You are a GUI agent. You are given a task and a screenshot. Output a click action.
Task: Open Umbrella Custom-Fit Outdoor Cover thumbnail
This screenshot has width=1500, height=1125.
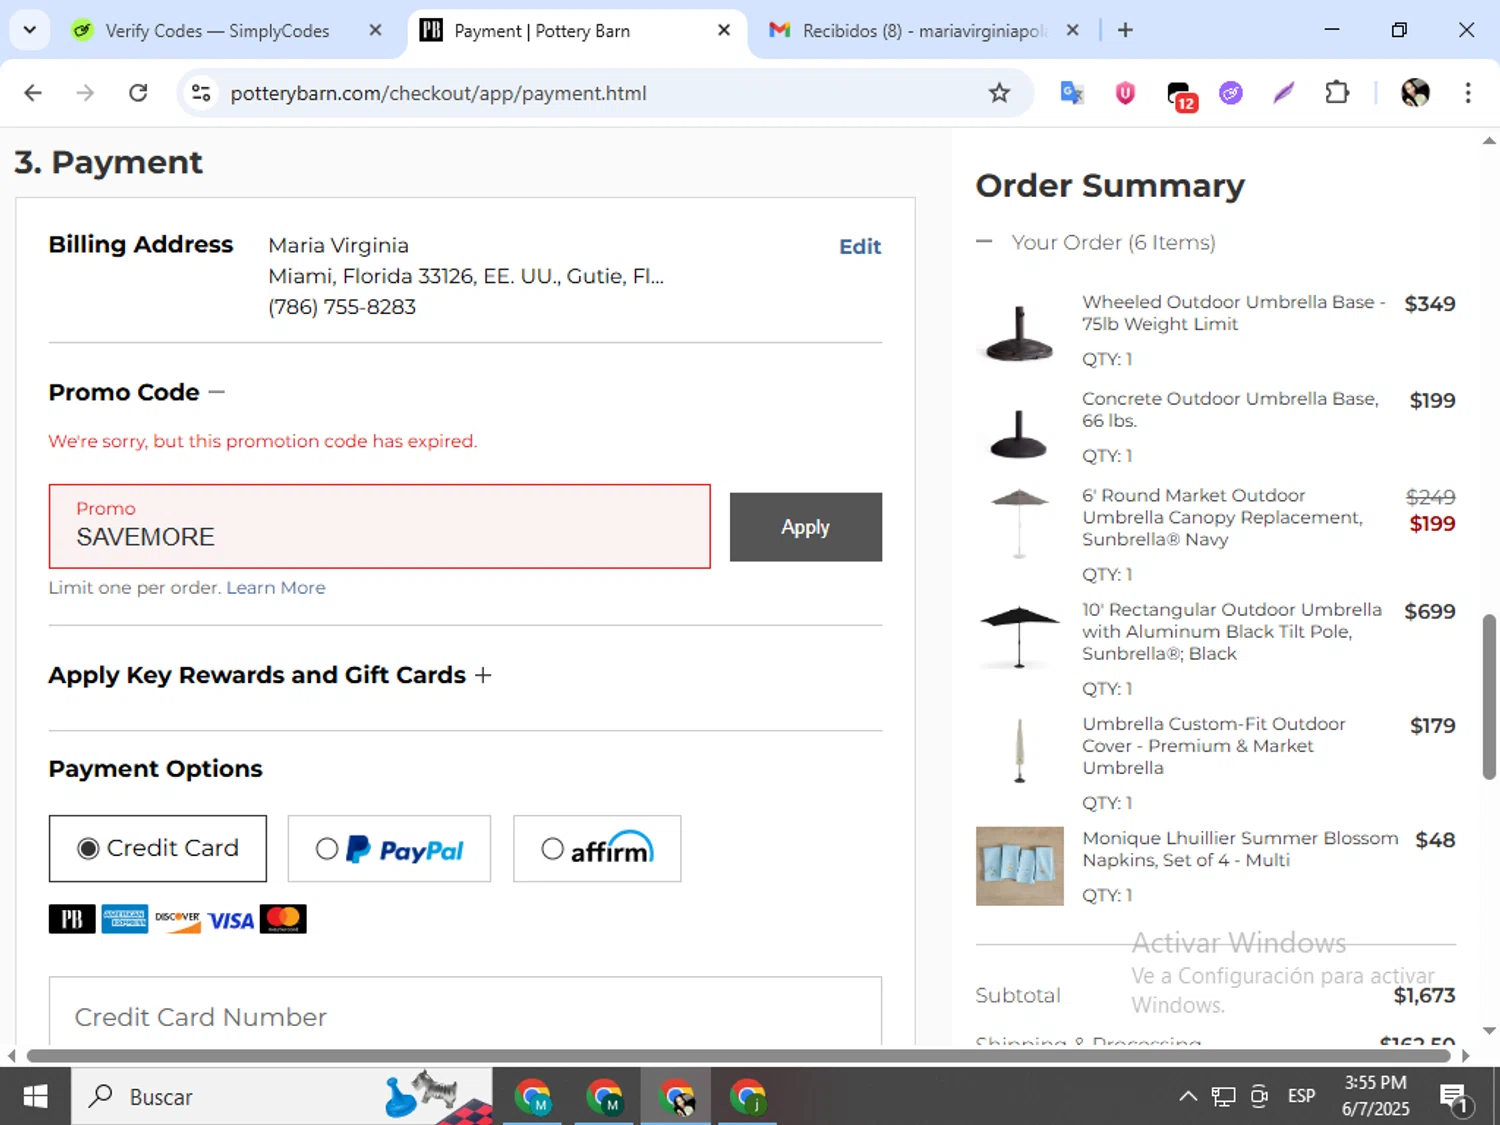click(x=1019, y=752)
